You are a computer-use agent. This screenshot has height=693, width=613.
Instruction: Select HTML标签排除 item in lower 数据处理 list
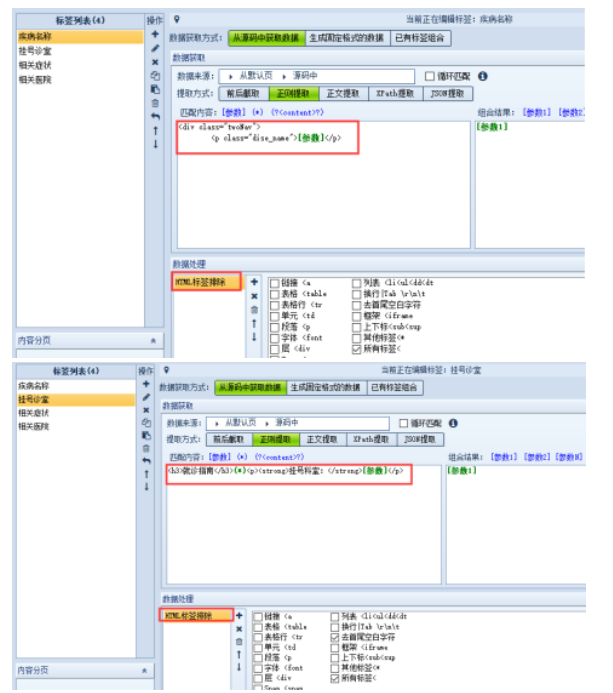[196, 615]
